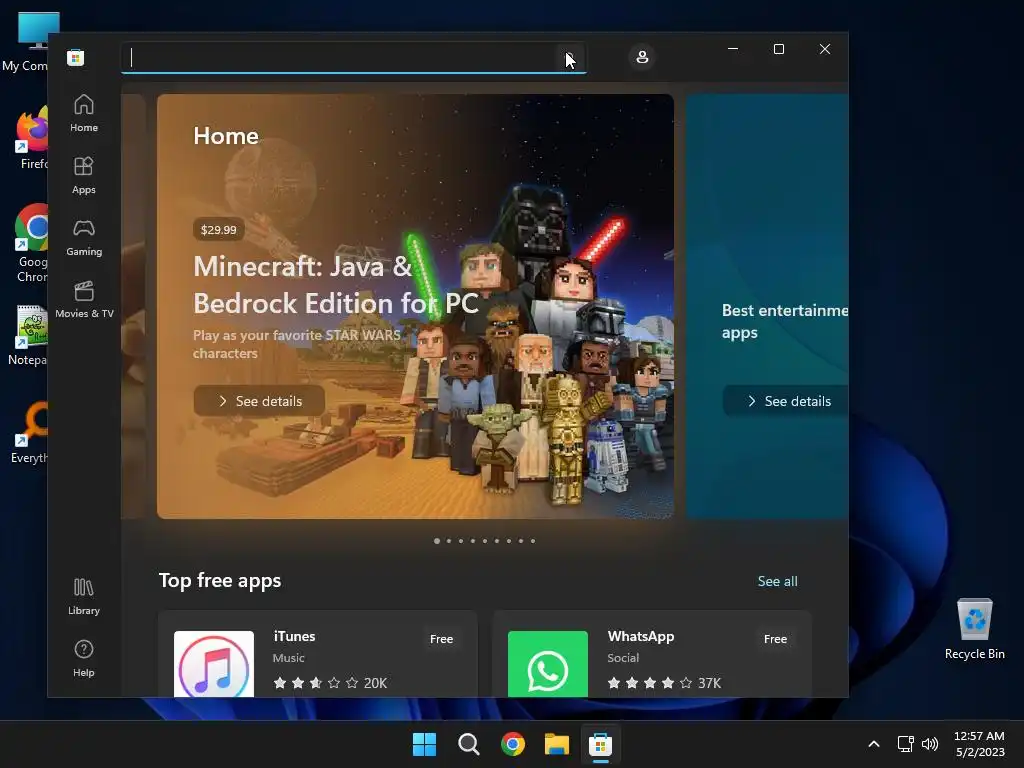Select the Recycle Bin desktop icon

pyautogui.click(x=974, y=629)
